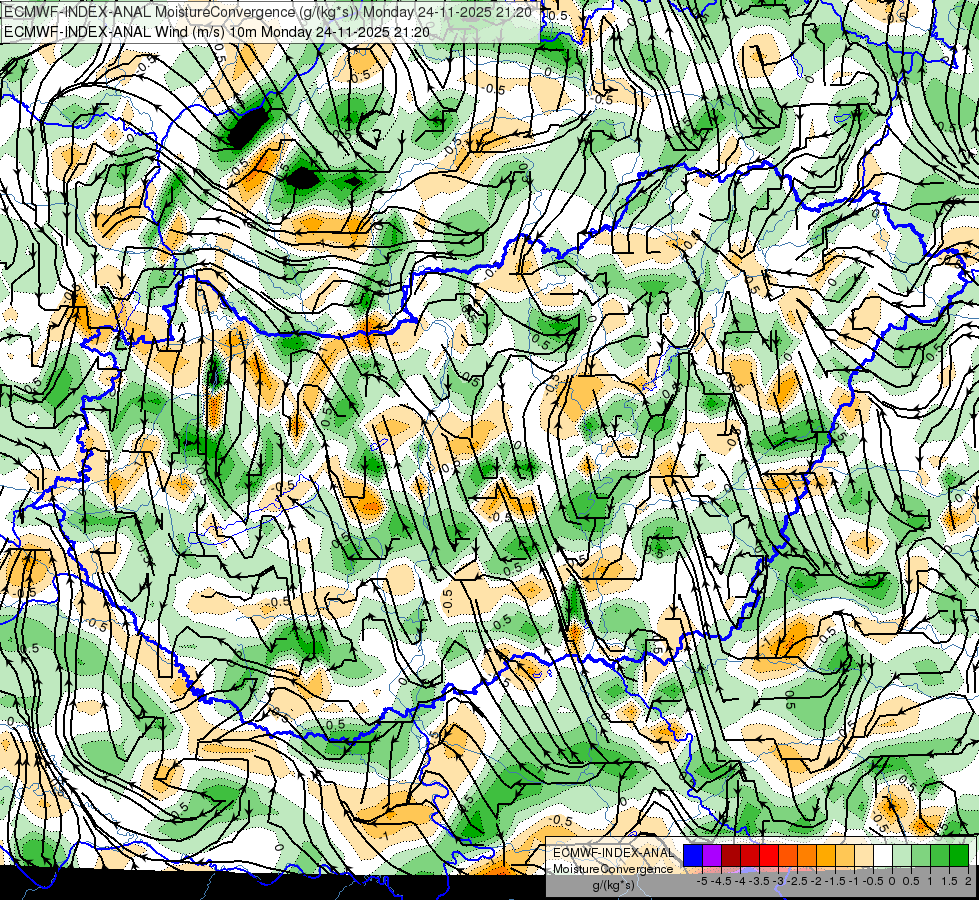Click the -5 value on legend scale
This screenshot has width=979, height=900.
click(702, 881)
